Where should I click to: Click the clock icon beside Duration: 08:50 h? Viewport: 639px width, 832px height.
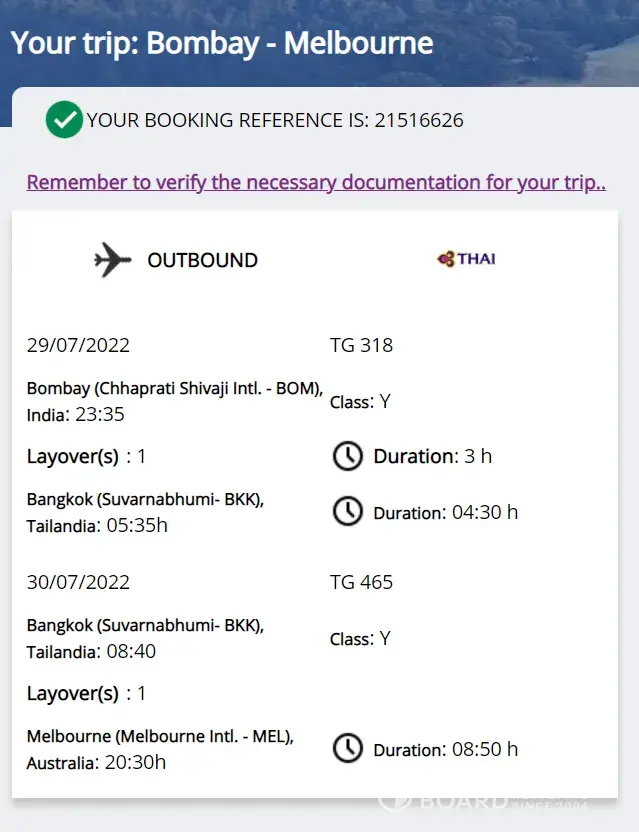click(347, 748)
